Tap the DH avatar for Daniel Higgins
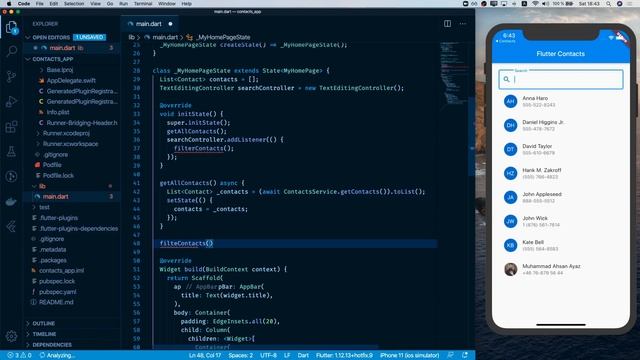 (510, 125)
